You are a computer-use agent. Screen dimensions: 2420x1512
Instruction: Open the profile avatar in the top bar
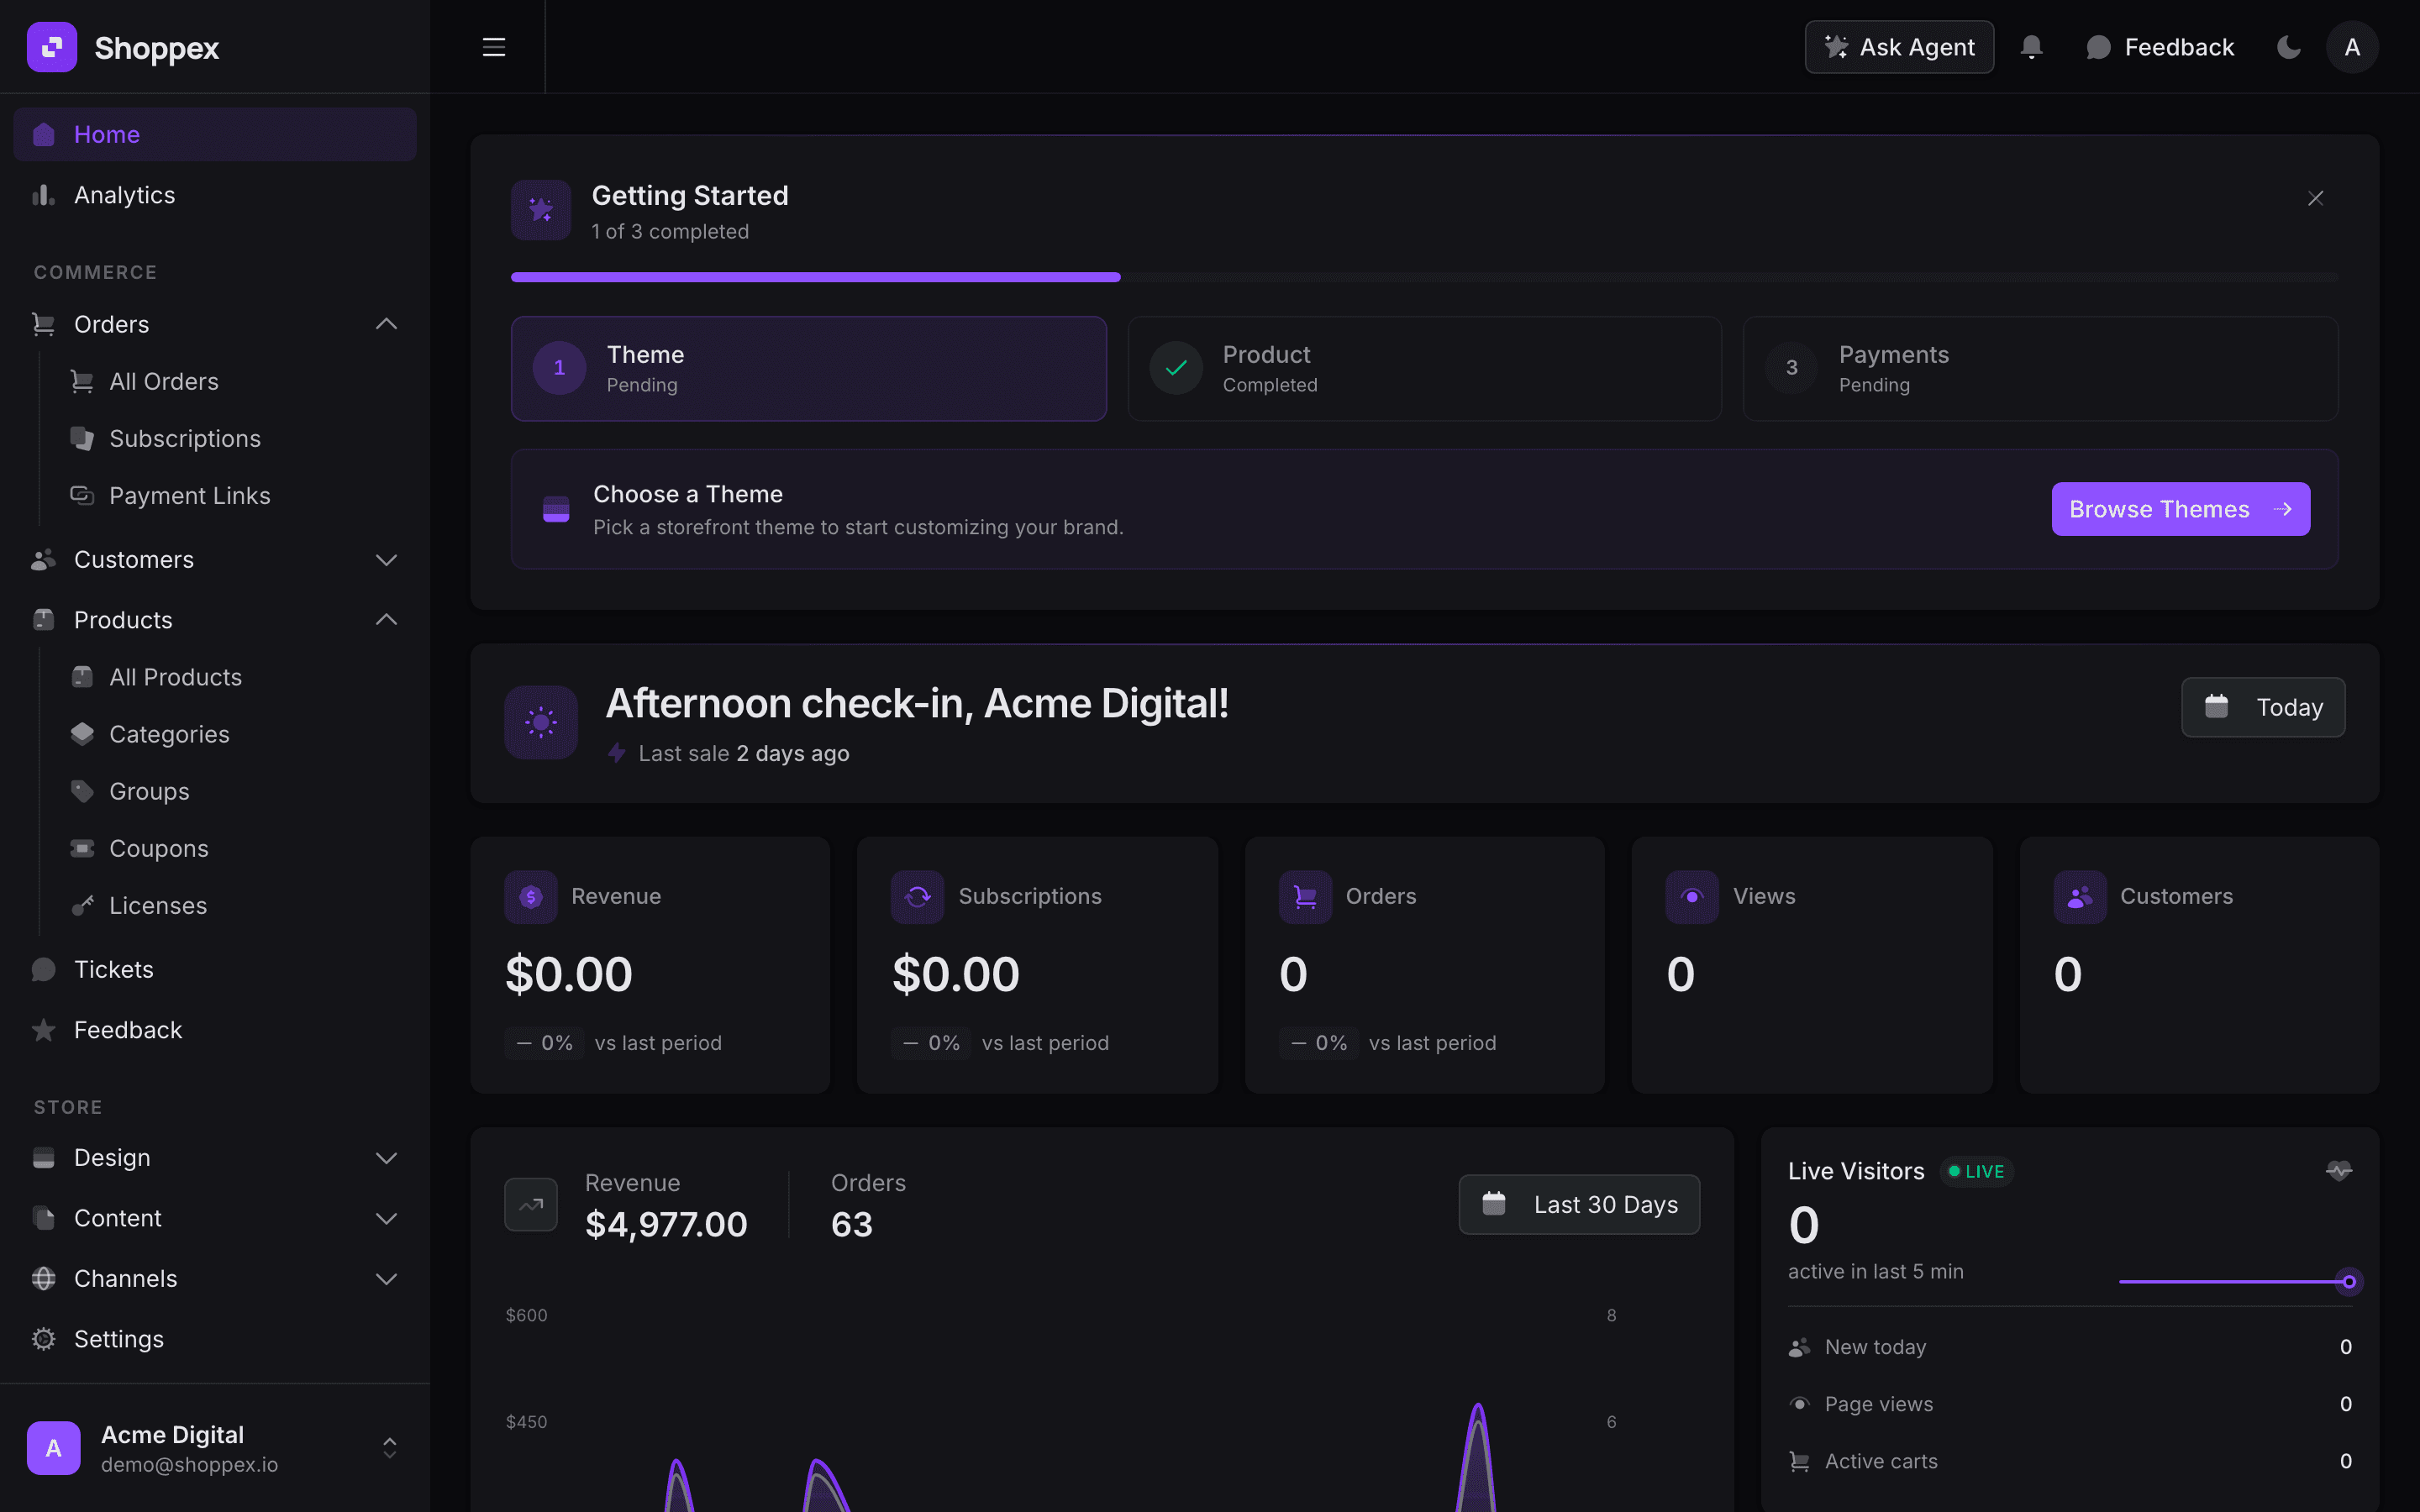click(2352, 46)
